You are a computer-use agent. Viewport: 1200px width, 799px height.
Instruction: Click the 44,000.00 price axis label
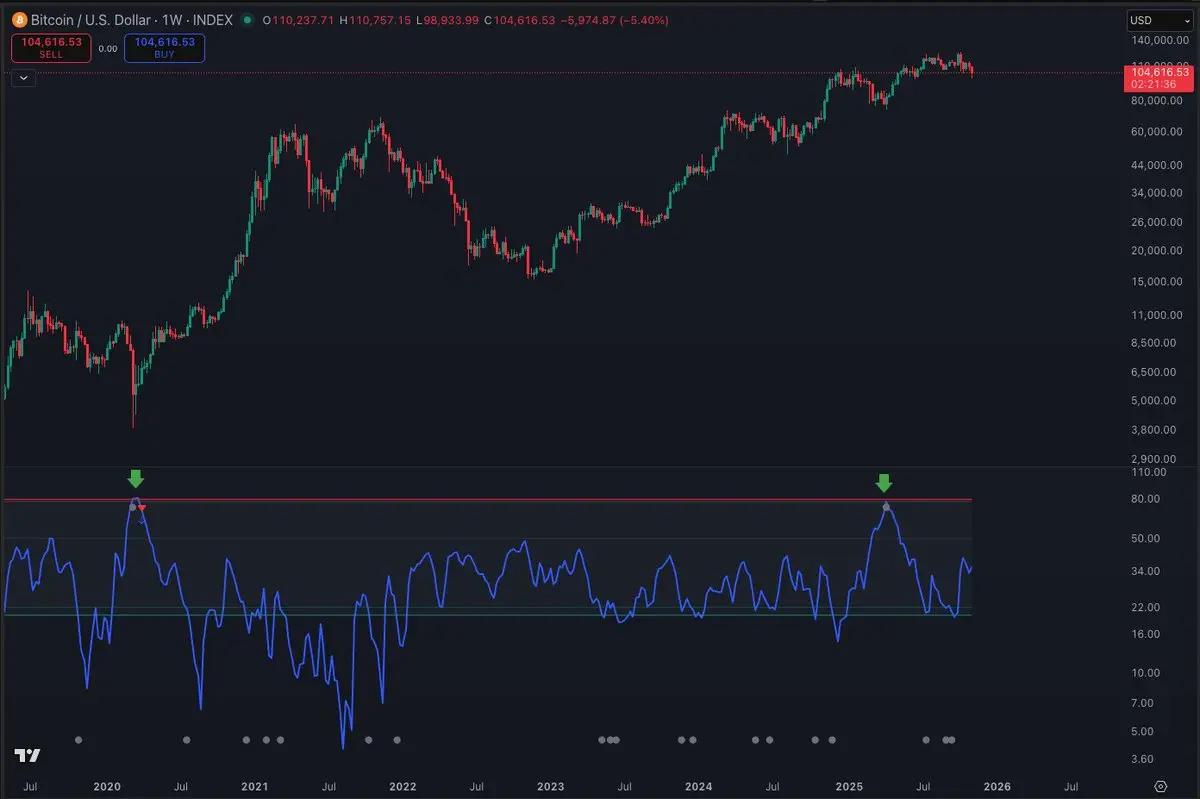pos(1159,165)
